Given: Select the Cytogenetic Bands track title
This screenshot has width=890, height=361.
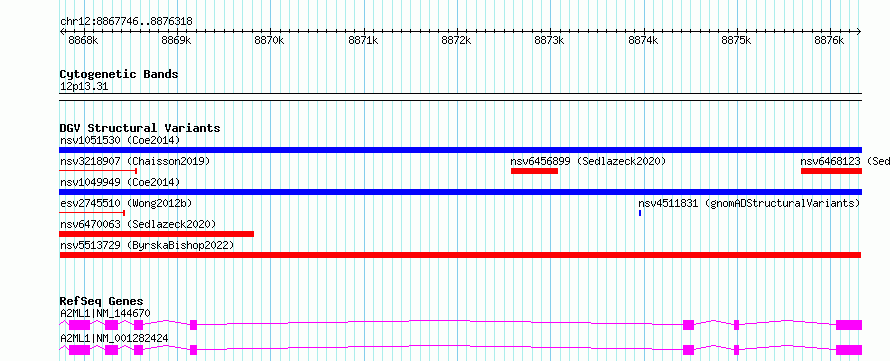Looking at the screenshot, I should [x=119, y=74].
